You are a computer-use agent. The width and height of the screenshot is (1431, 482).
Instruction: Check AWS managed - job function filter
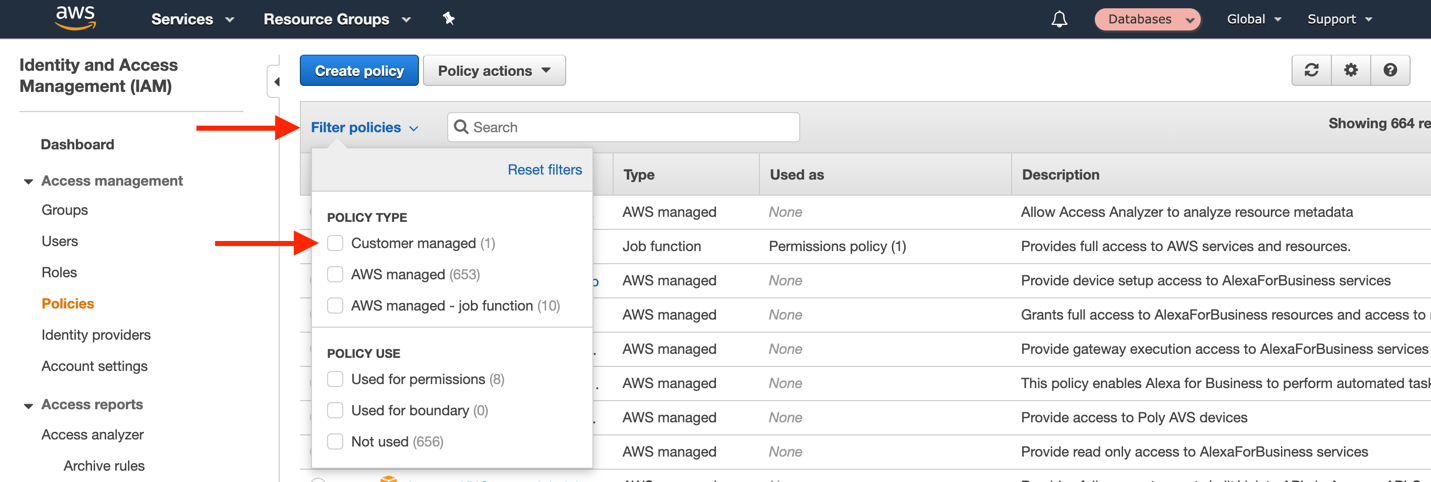(x=335, y=305)
